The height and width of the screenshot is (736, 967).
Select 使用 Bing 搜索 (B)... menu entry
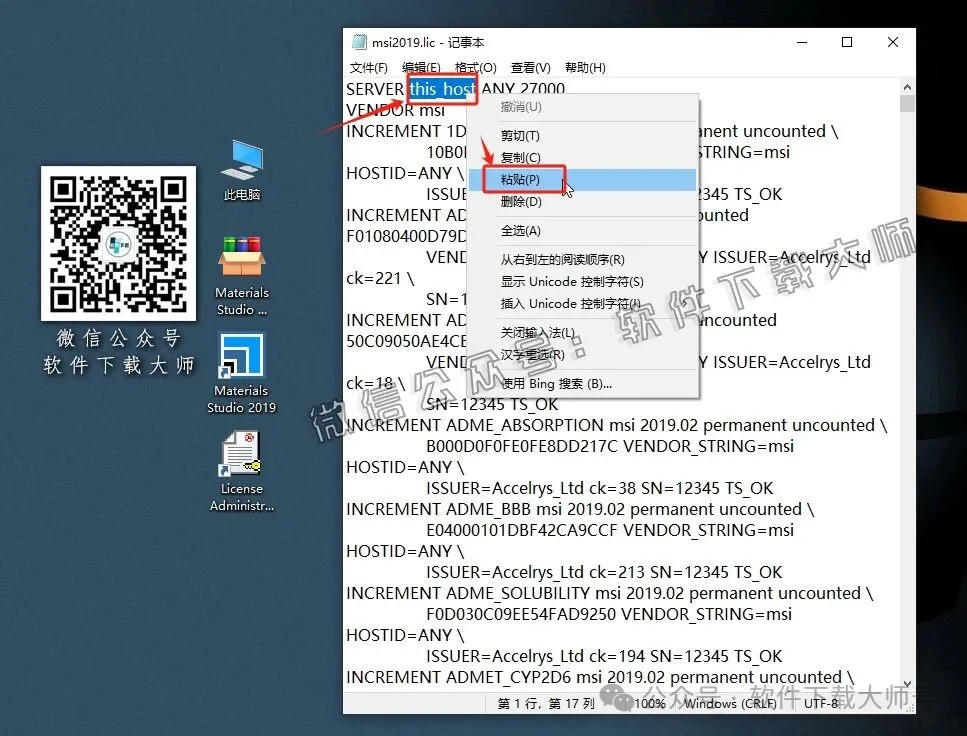click(556, 384)
